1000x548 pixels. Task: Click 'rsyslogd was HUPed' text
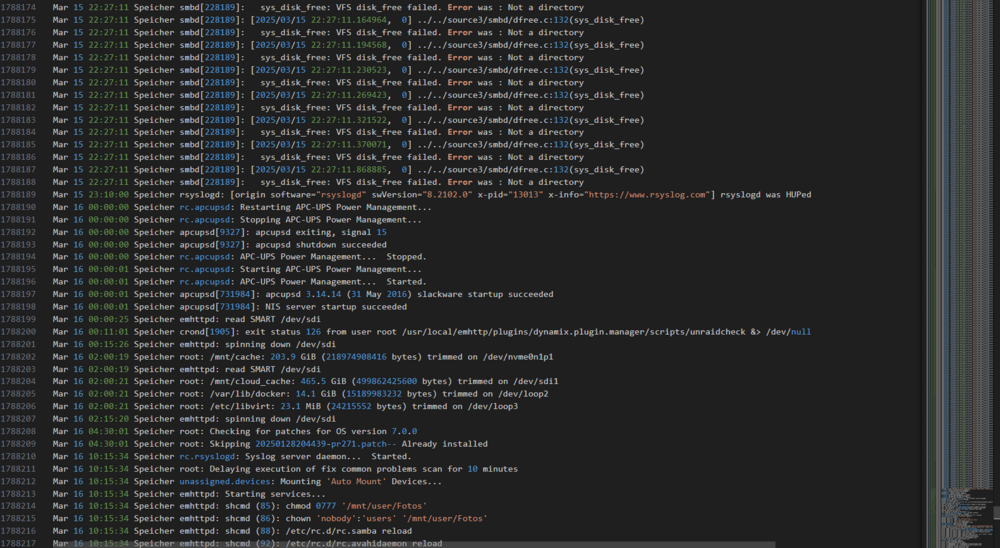point(765,195)
